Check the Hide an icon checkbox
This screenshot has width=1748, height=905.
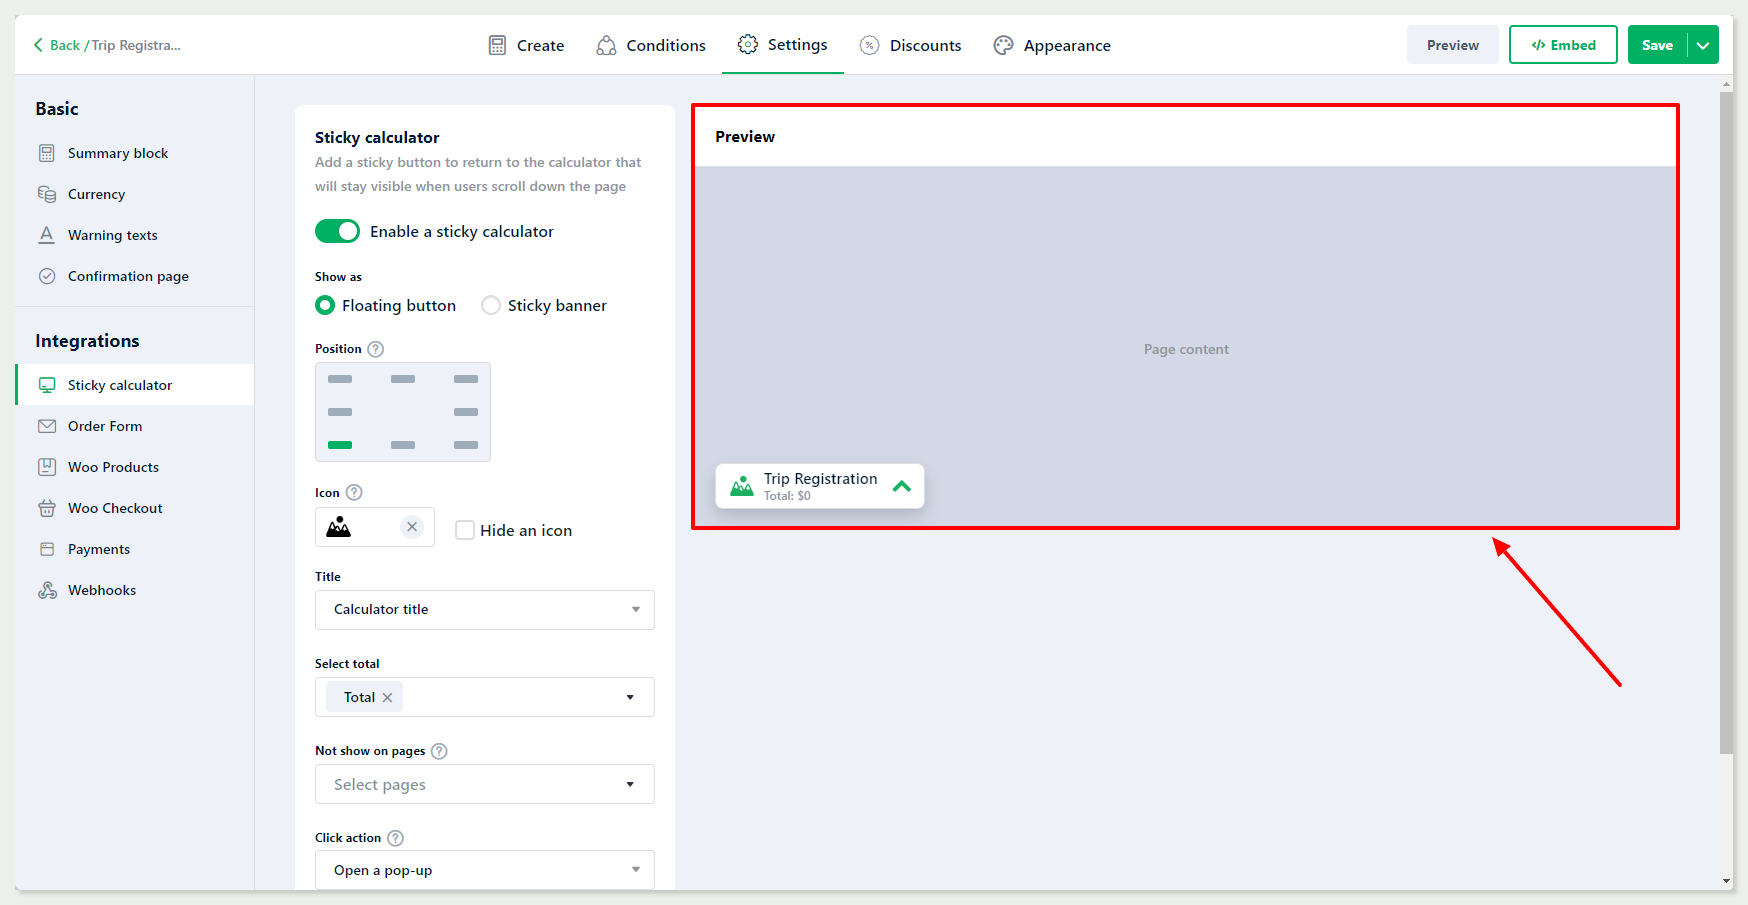465,530
